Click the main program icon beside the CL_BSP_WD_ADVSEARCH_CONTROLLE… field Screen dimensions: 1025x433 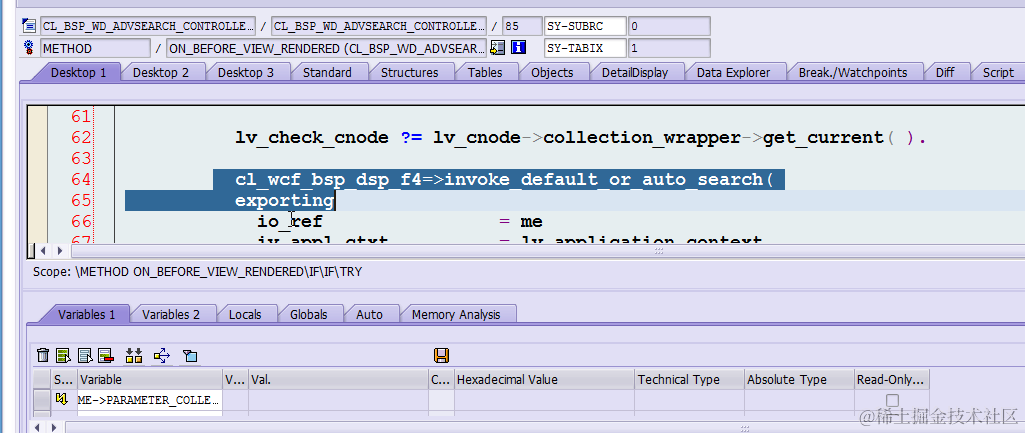[x=29, y=26]
